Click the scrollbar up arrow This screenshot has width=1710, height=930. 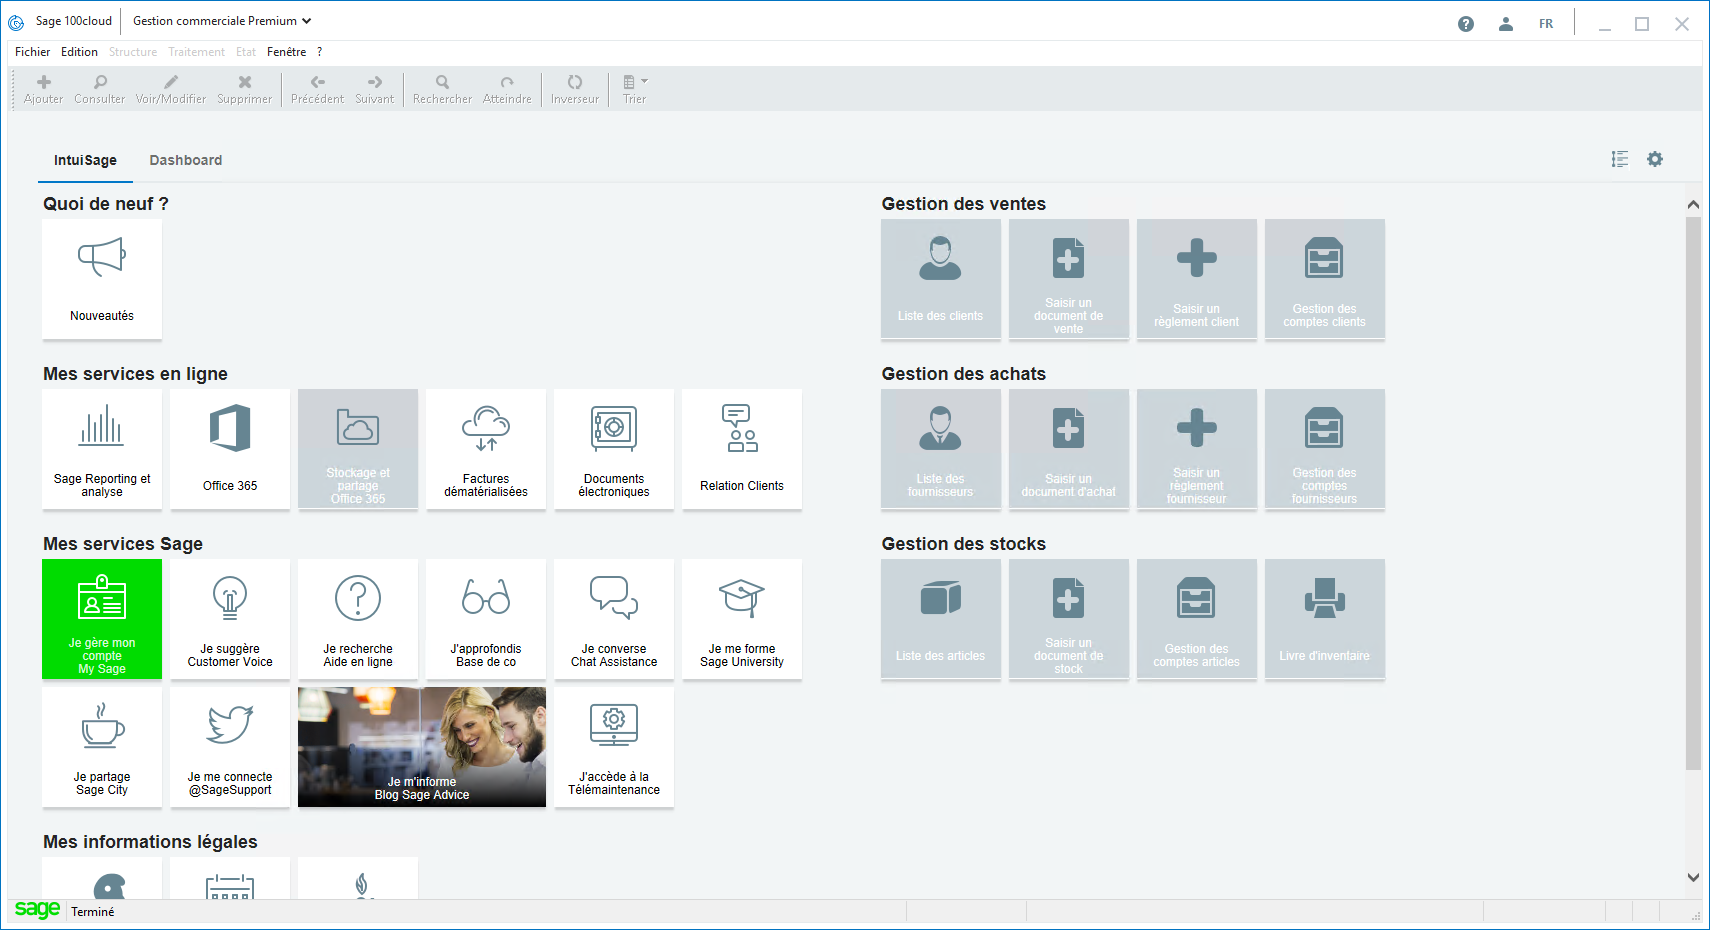(1693, 204)
